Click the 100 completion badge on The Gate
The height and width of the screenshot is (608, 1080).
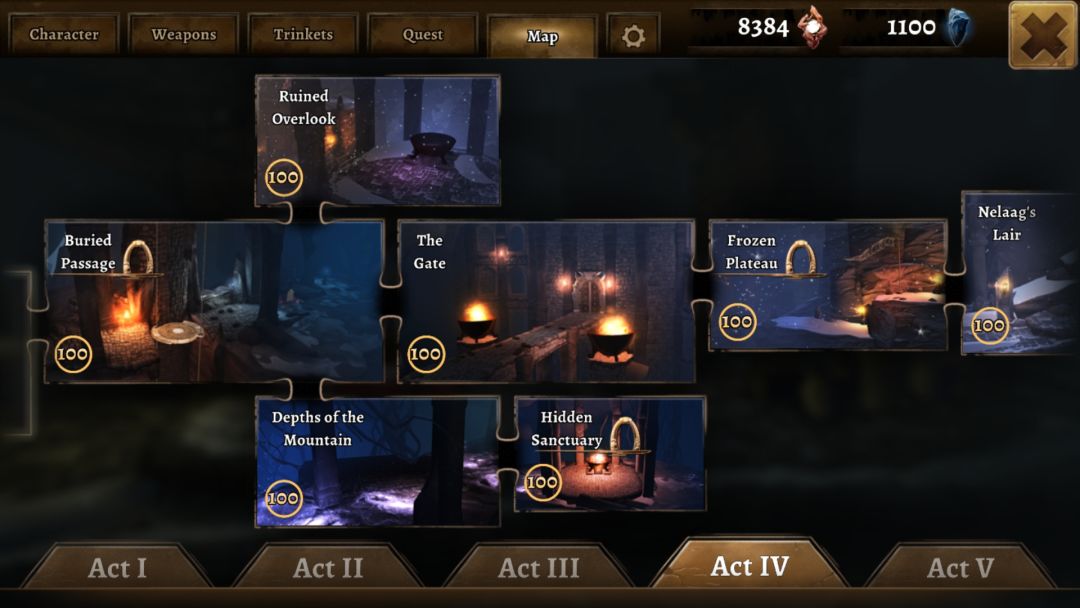click(x=426, y=354)
